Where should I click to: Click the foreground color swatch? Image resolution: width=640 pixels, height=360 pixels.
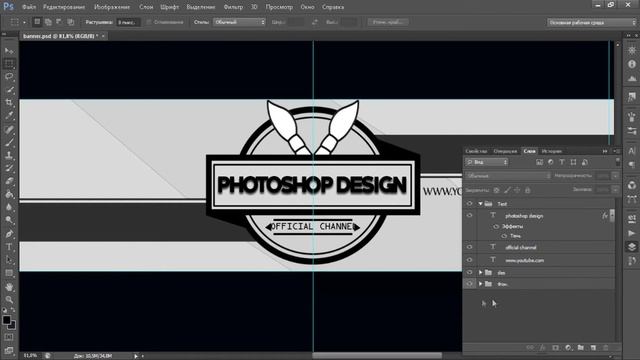point(7,320)
